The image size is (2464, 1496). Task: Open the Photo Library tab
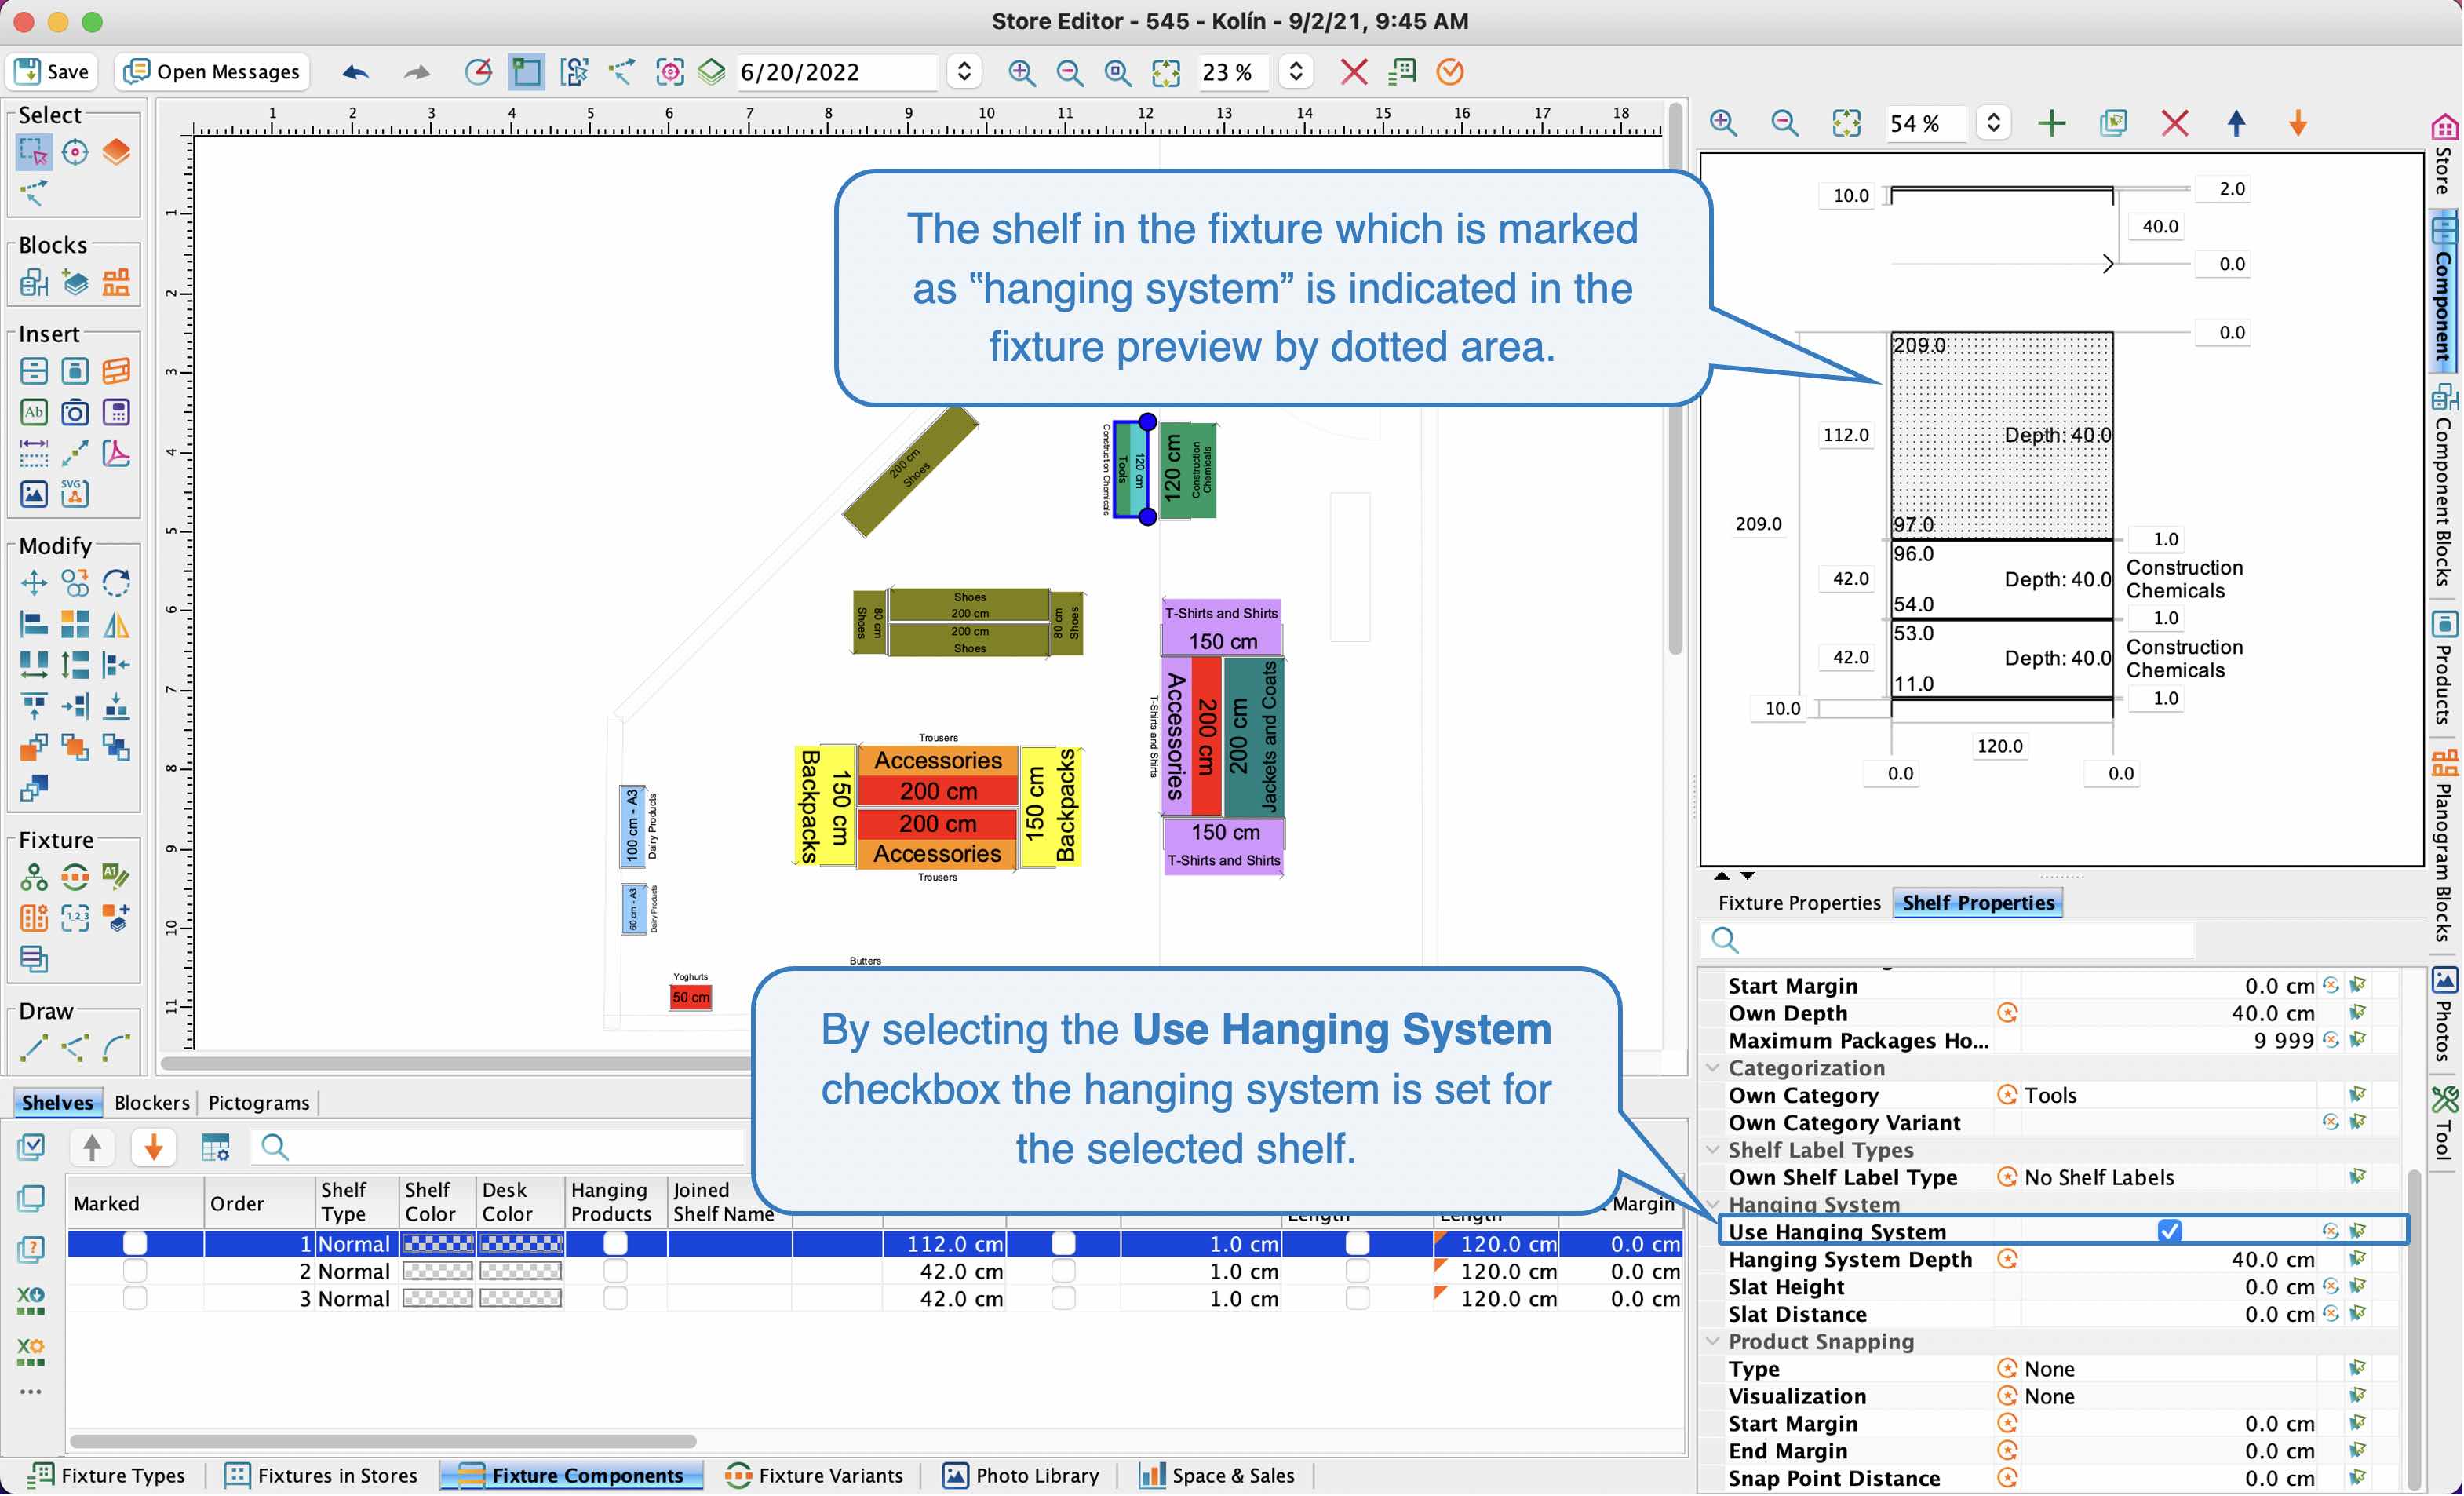(1020, 1476)
